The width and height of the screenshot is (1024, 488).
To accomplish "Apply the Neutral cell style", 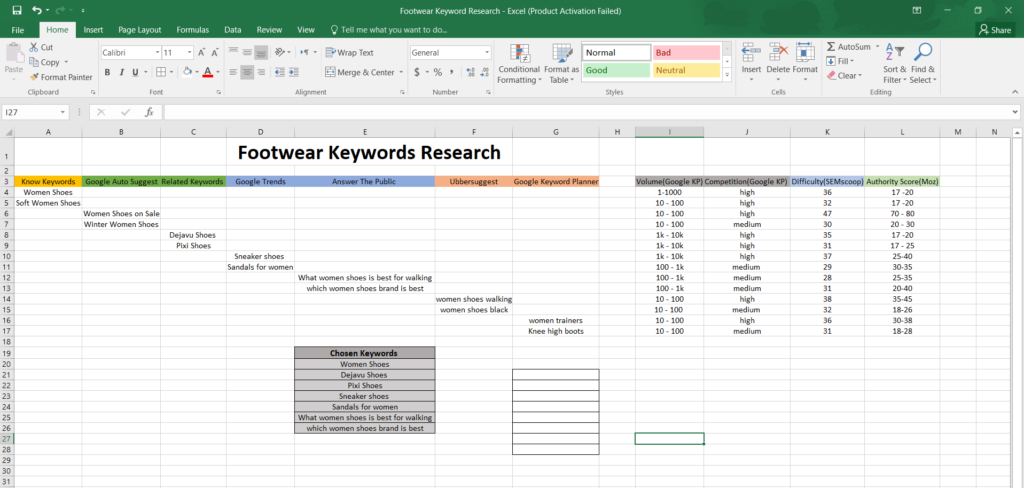I will tap(686, 70).
